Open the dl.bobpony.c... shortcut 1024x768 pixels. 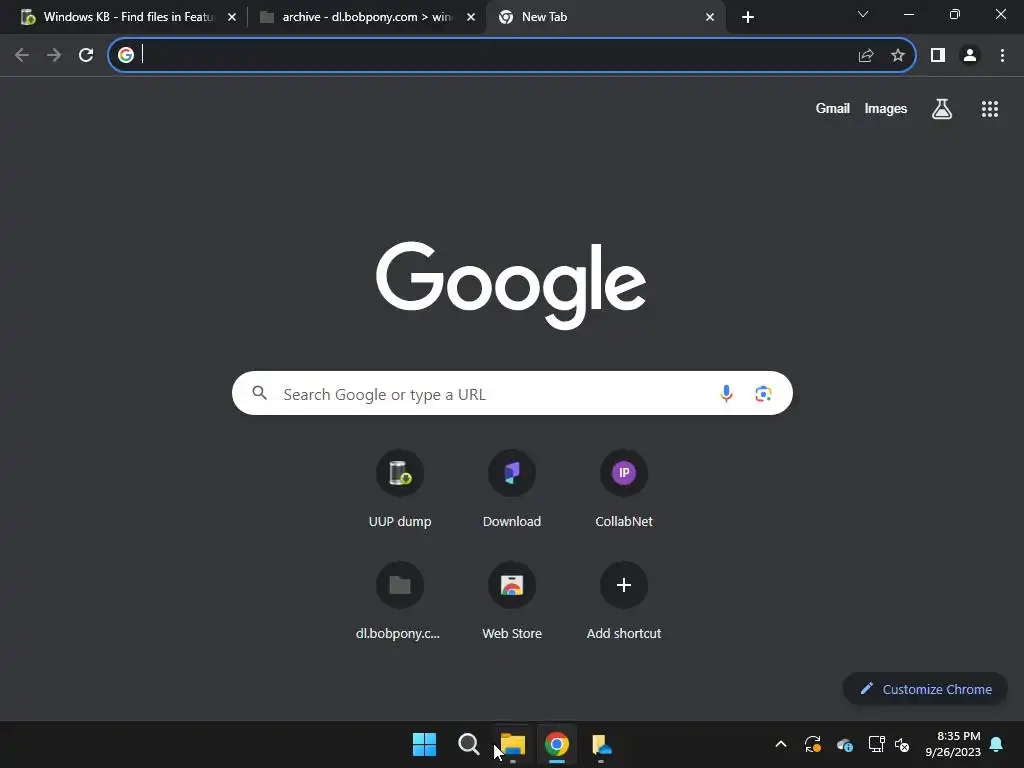(400, 601)
